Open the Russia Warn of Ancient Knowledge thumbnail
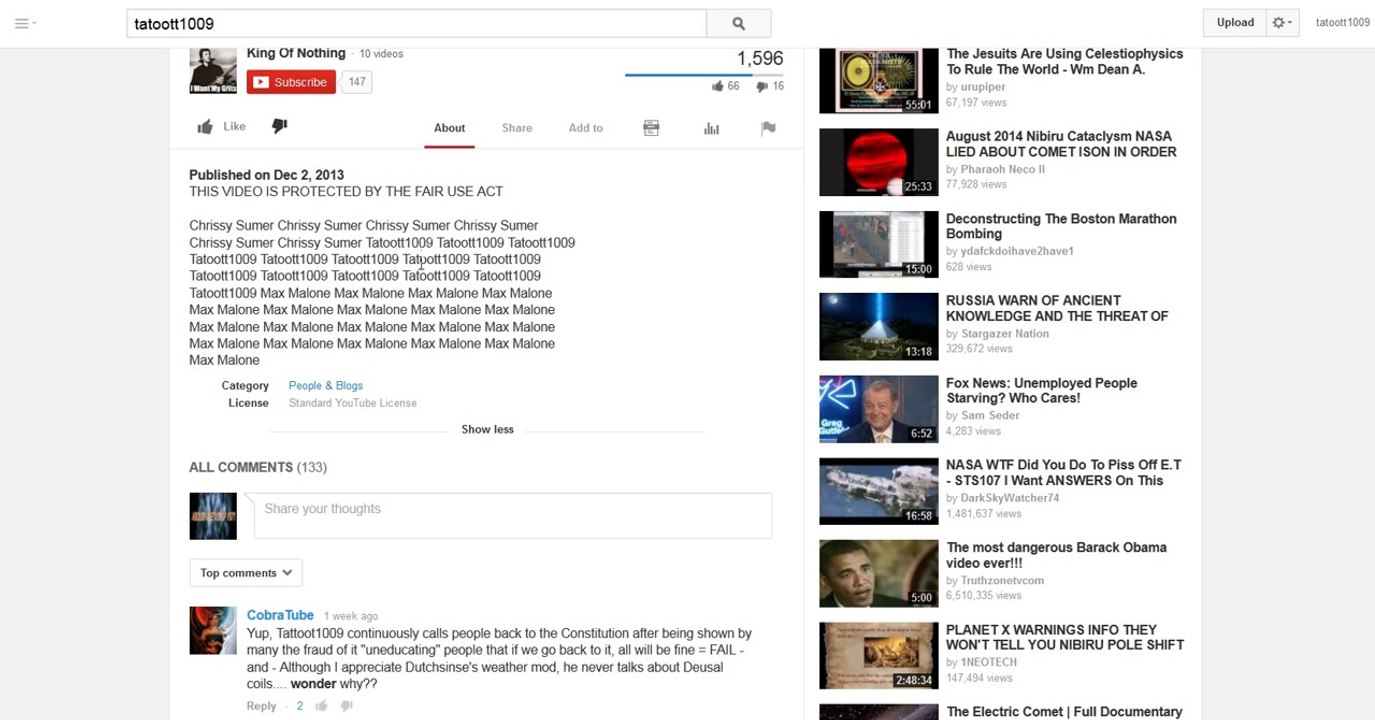This screenshot has width=1375, height=720. tap(877, 327)
